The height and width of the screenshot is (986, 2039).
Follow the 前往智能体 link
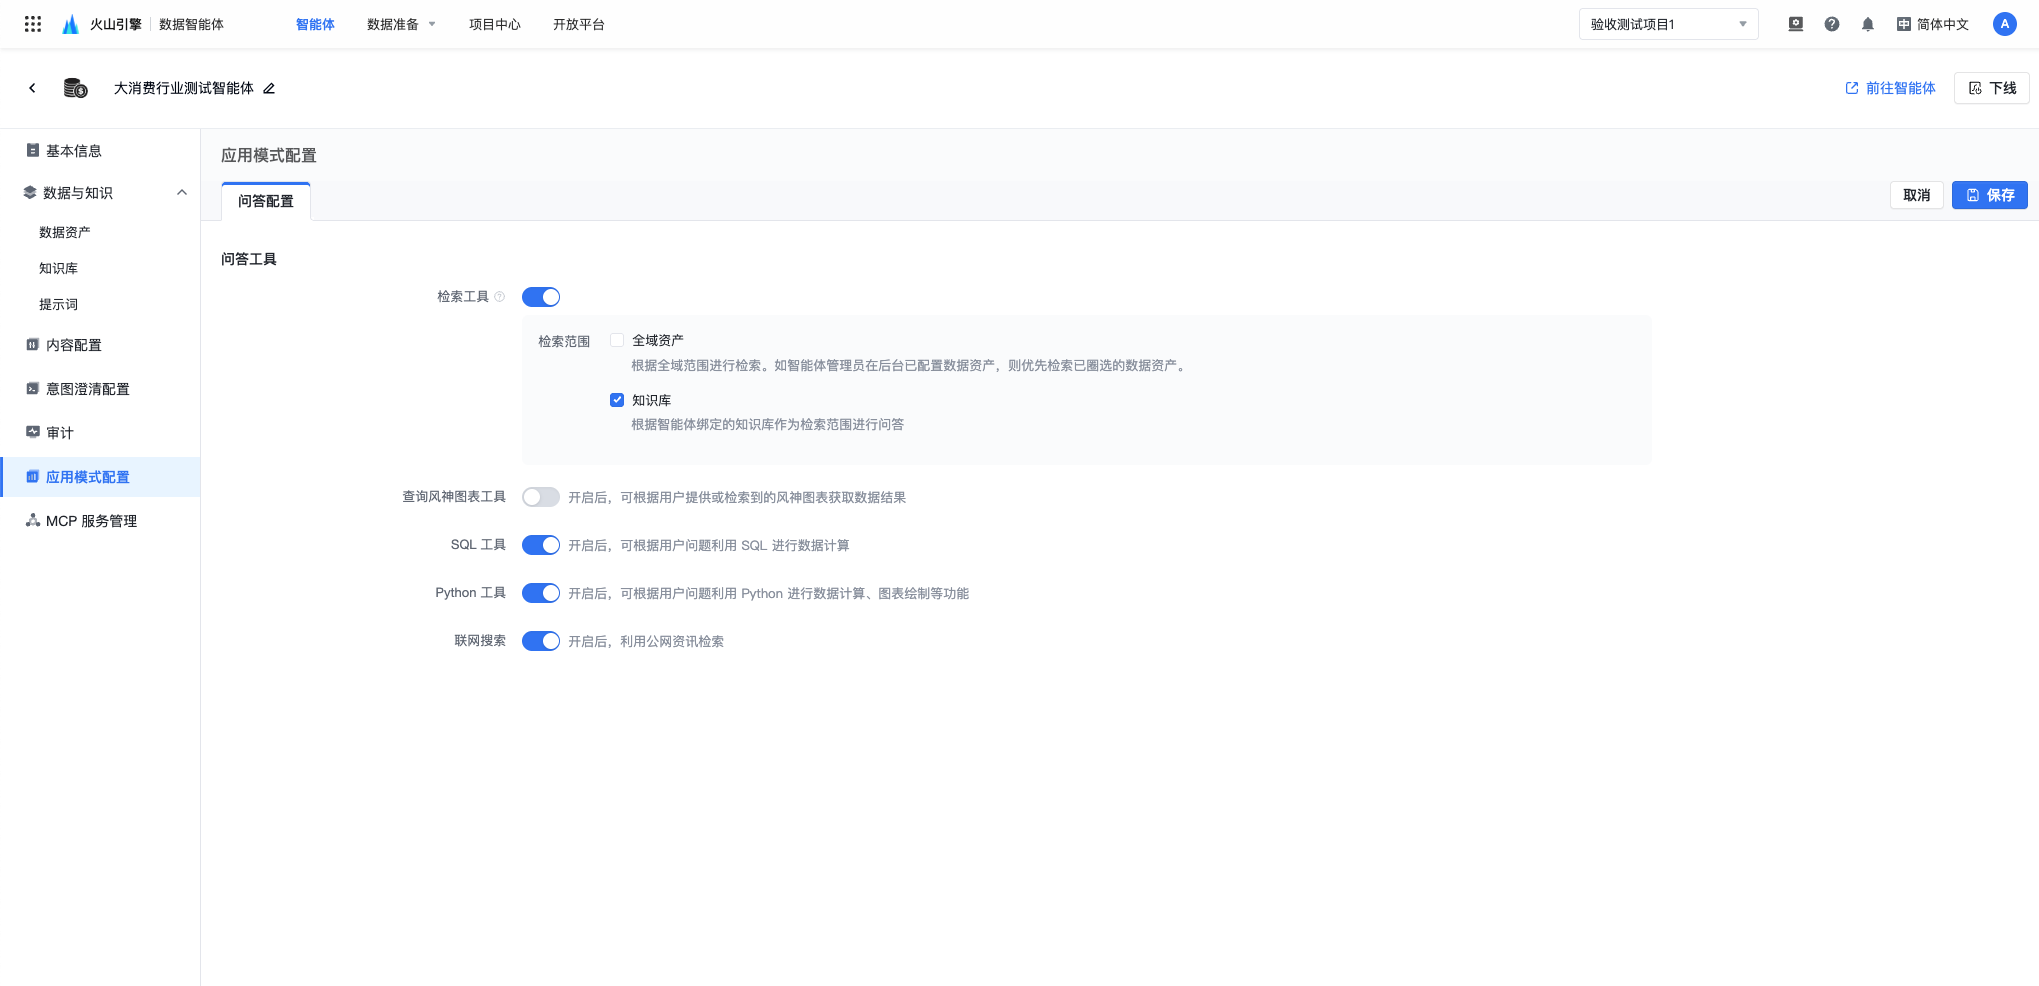point(1890,88)
